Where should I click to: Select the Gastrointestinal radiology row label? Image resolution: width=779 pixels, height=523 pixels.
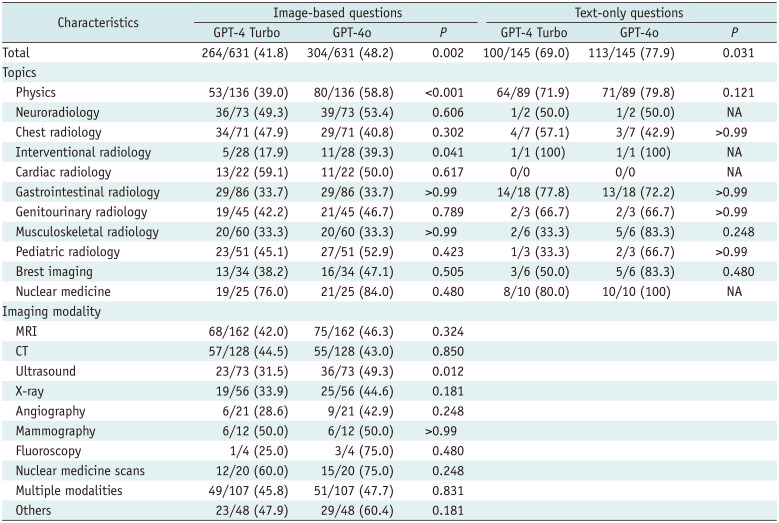(87, 192)
